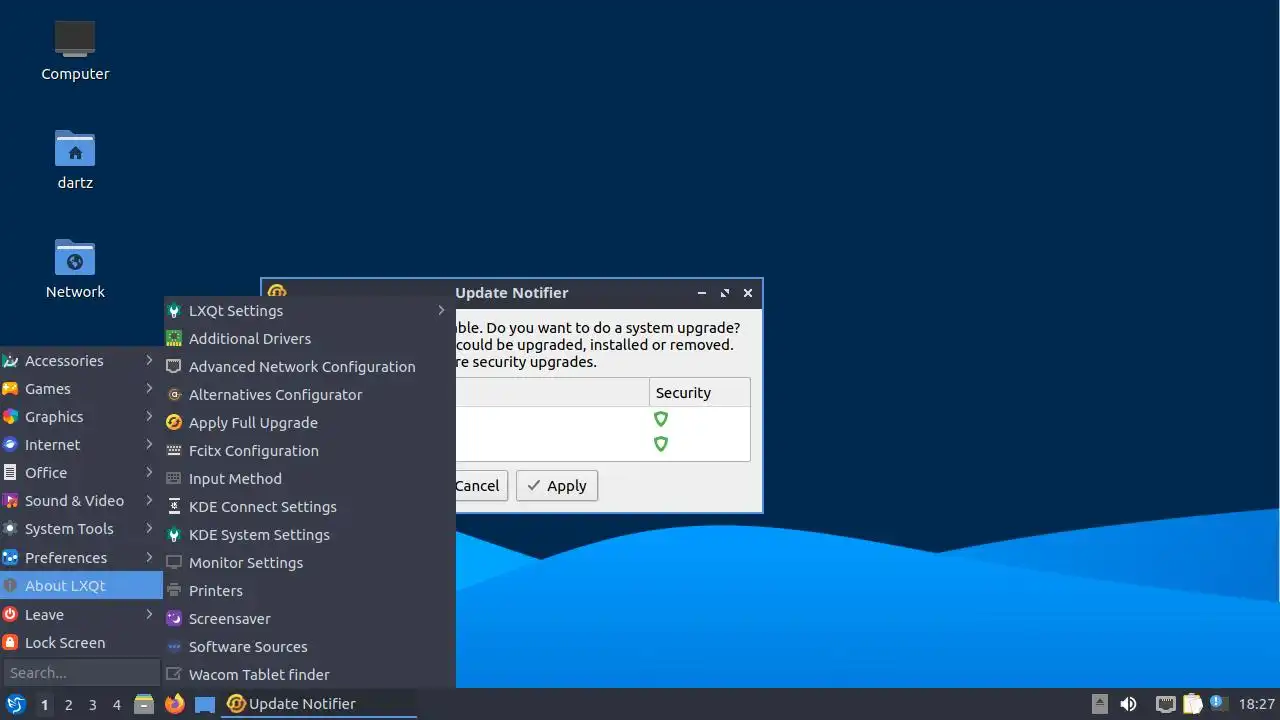Expand the Leave submenu

81,615
